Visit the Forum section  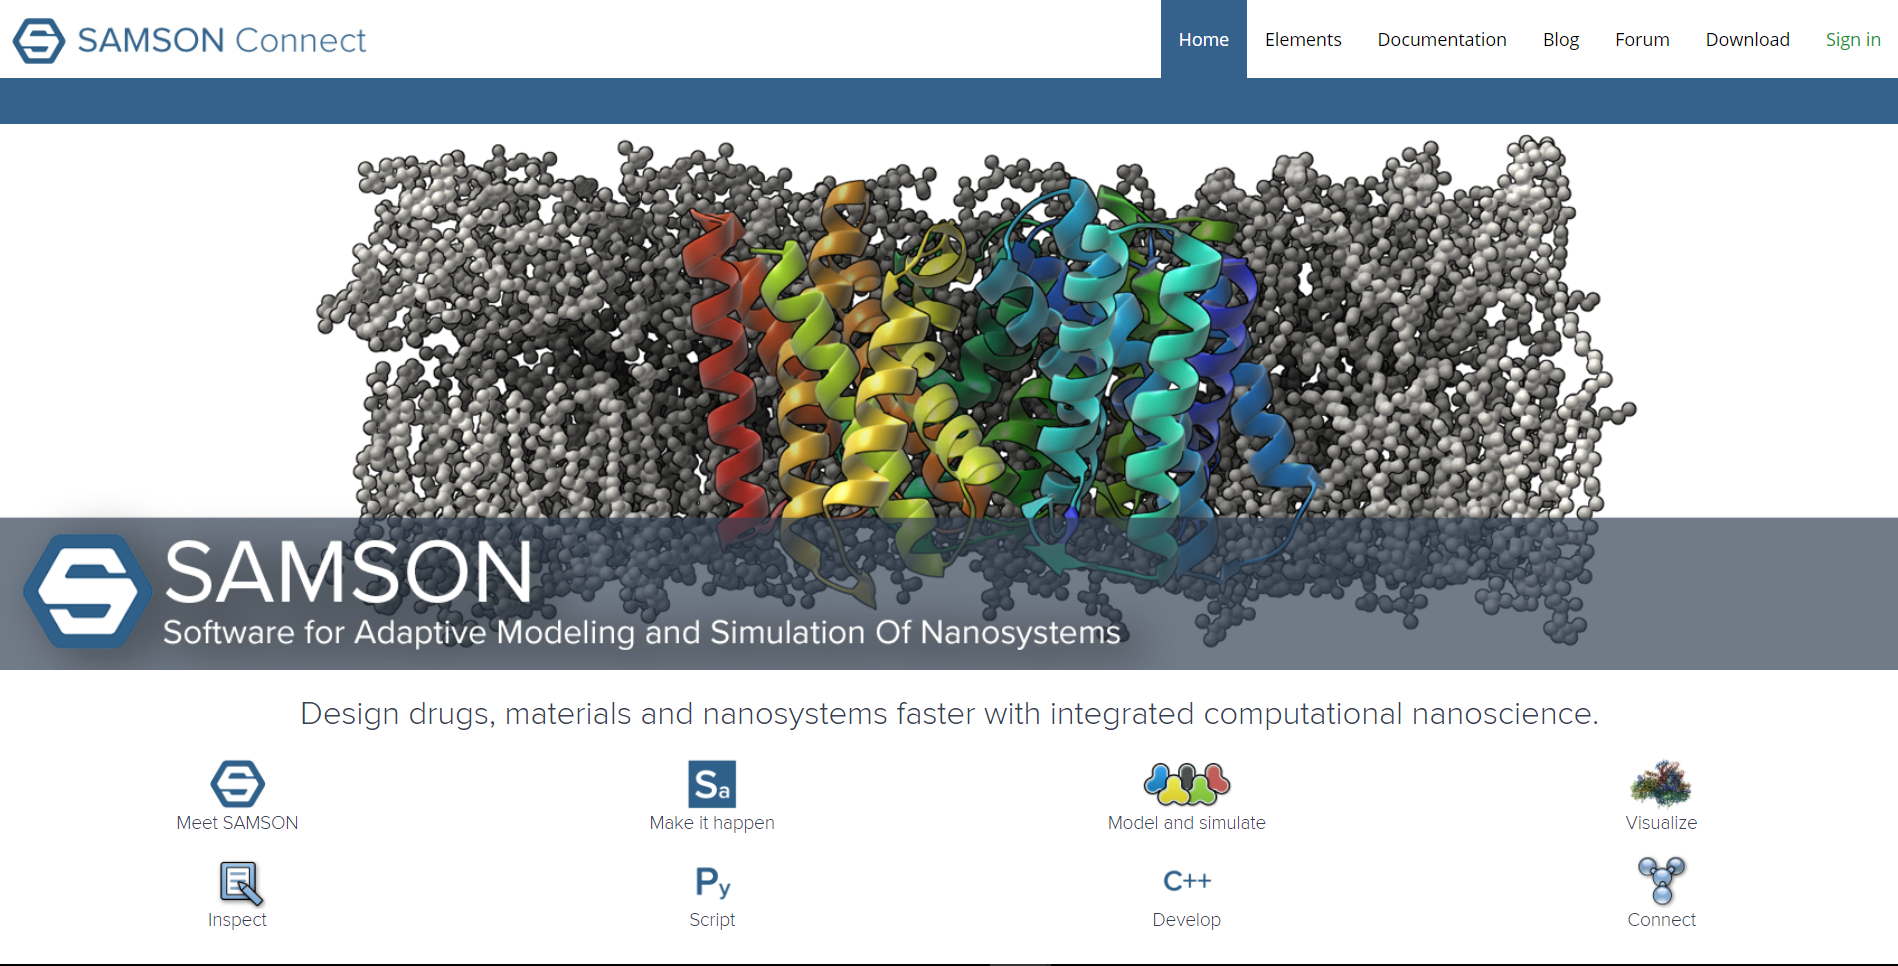(x=1642, y=39)
